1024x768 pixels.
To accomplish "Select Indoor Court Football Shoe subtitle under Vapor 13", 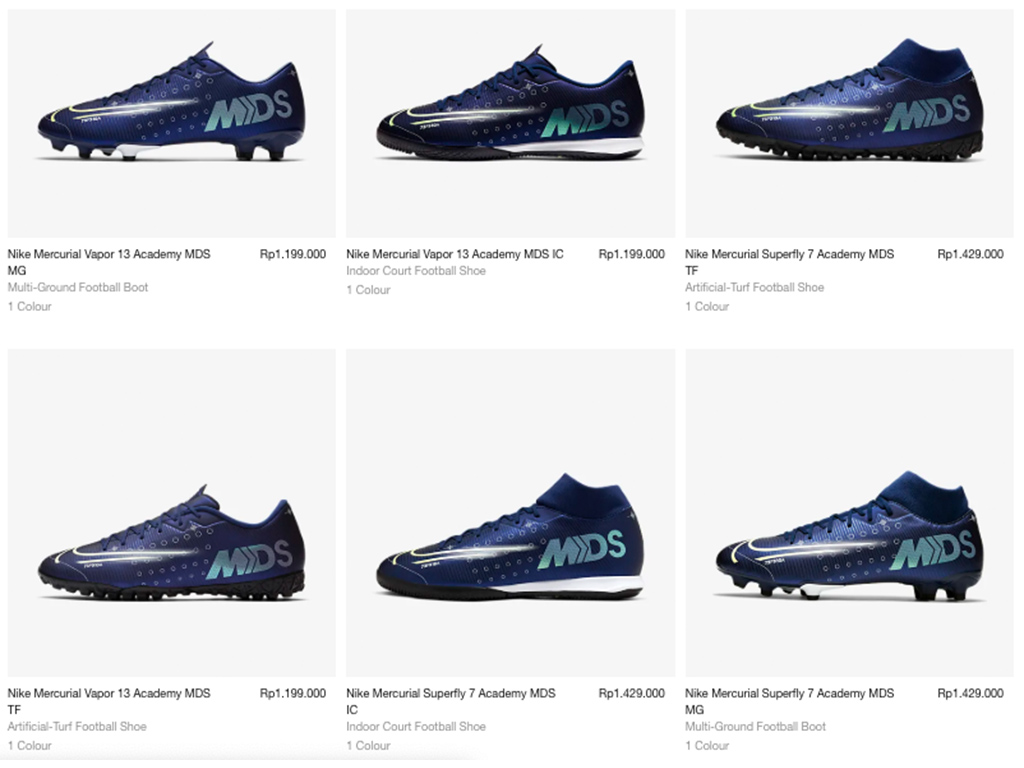I will 416,271.
